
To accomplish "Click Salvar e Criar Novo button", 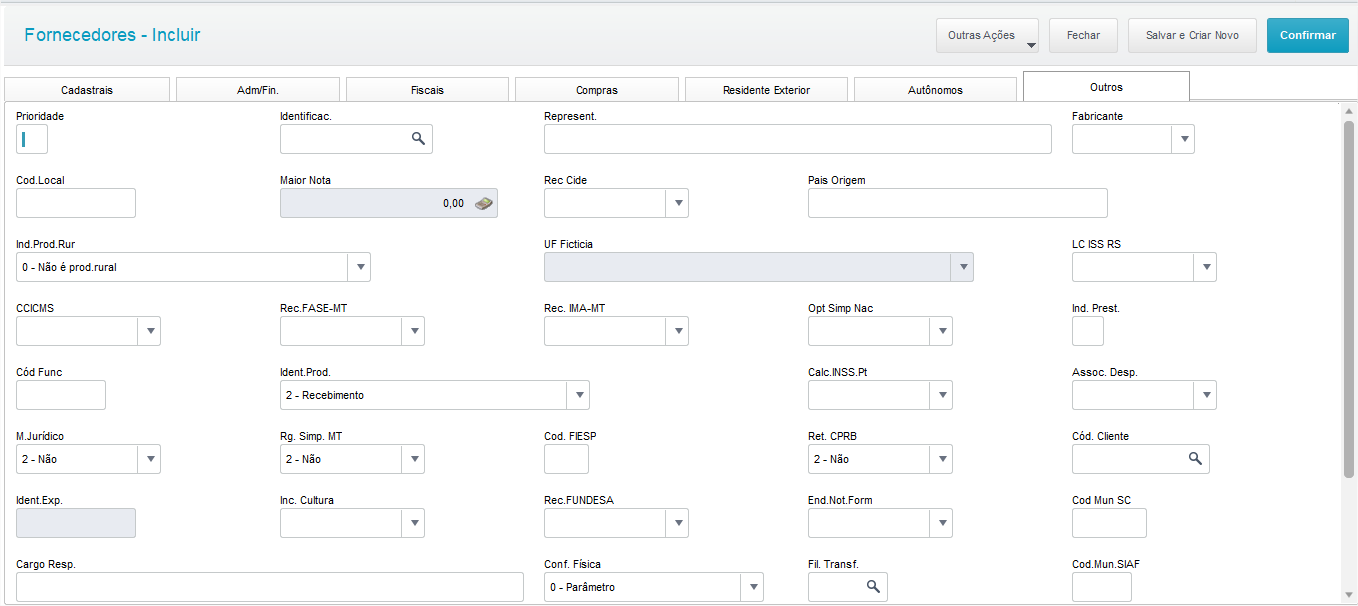I will (x=1192, y=35).
